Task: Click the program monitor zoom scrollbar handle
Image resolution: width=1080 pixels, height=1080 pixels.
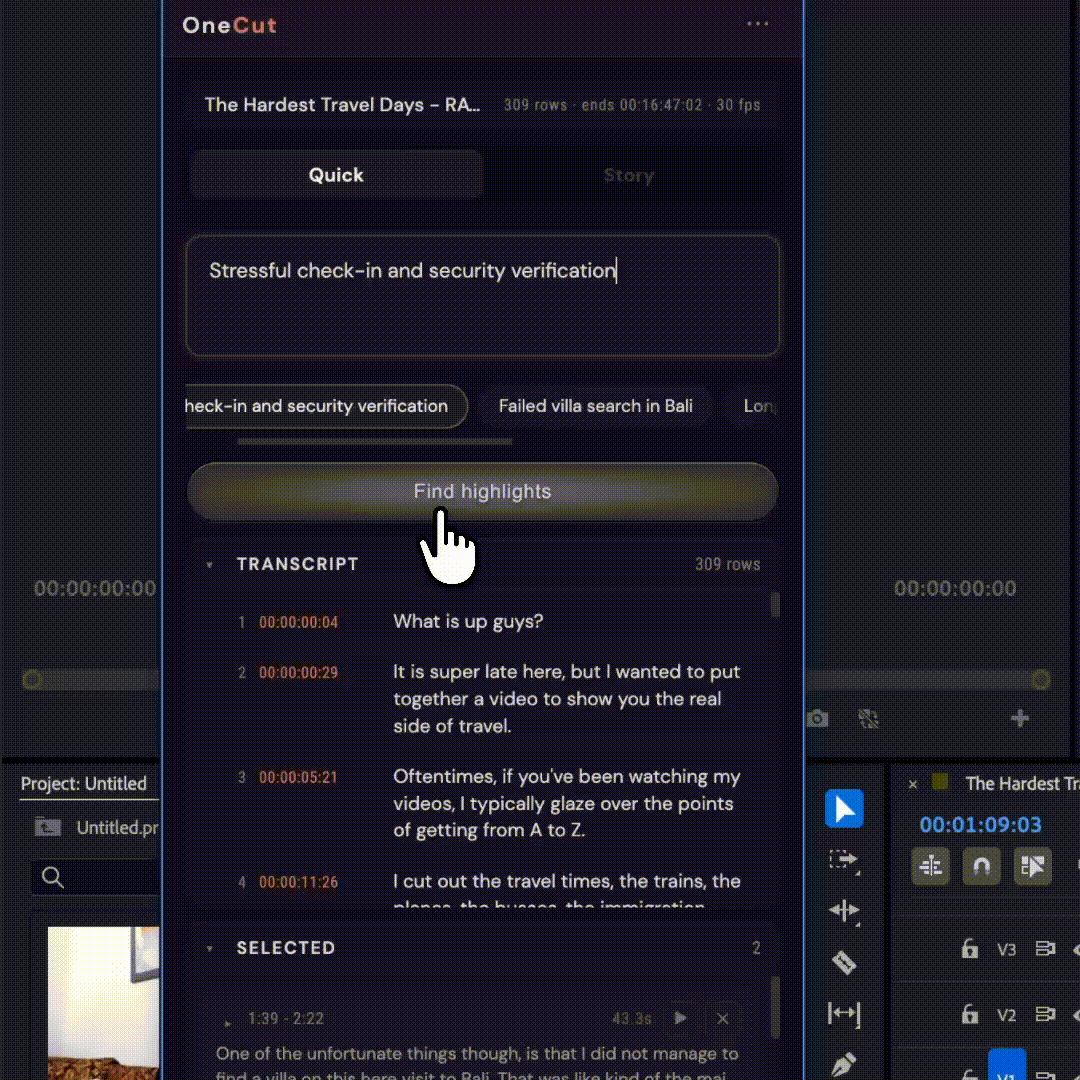Action: (1041, 680)
